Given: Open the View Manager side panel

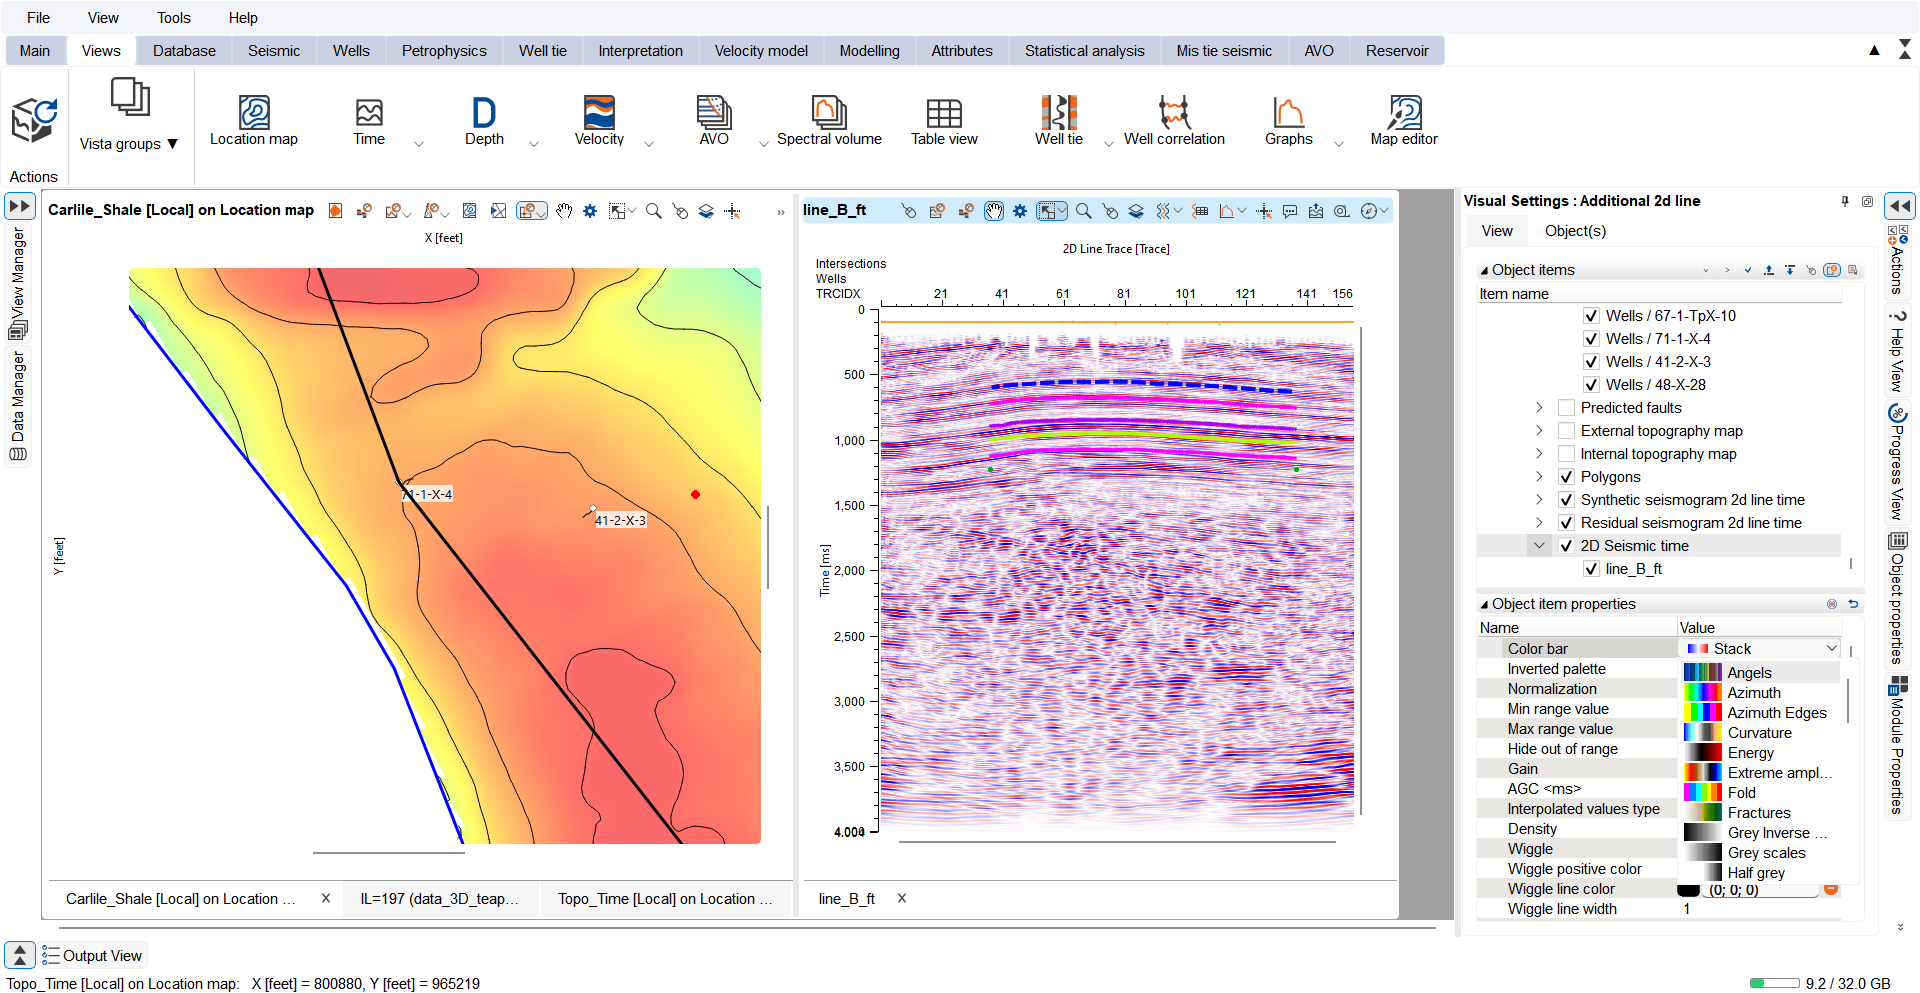Looking at the screenshot, I should click(18, 283).
